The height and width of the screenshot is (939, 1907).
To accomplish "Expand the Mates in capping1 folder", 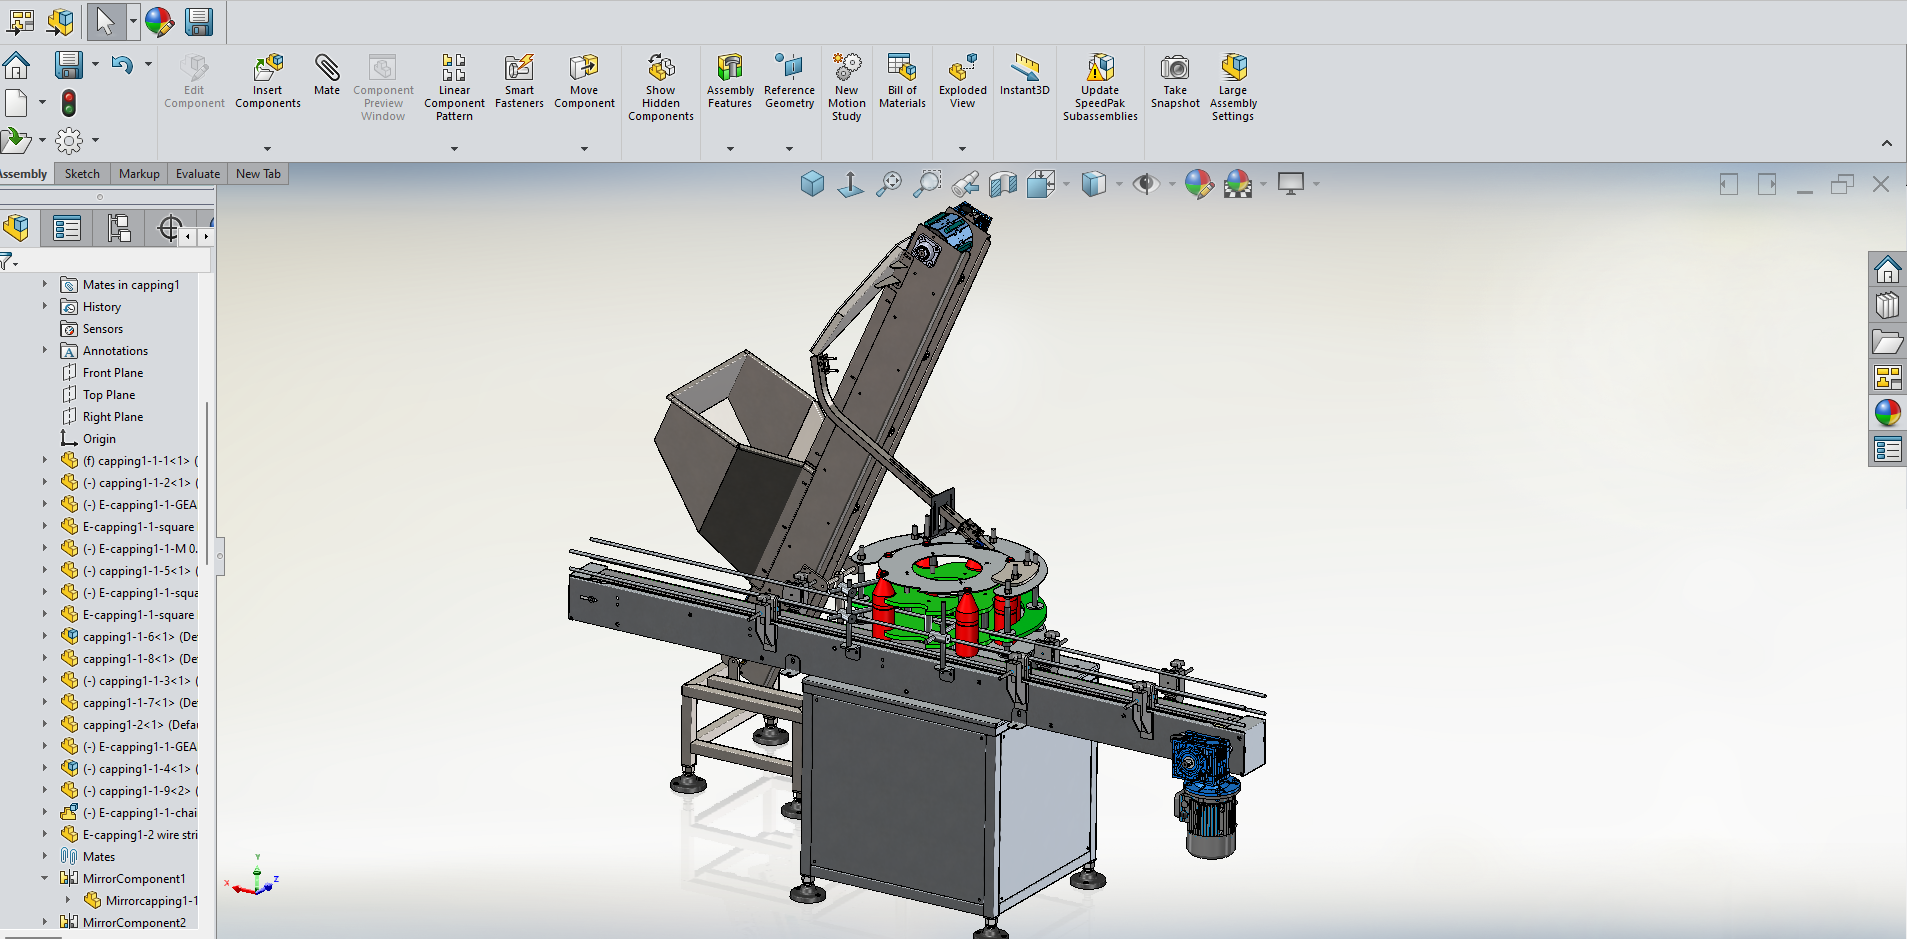I will [45, 285].
